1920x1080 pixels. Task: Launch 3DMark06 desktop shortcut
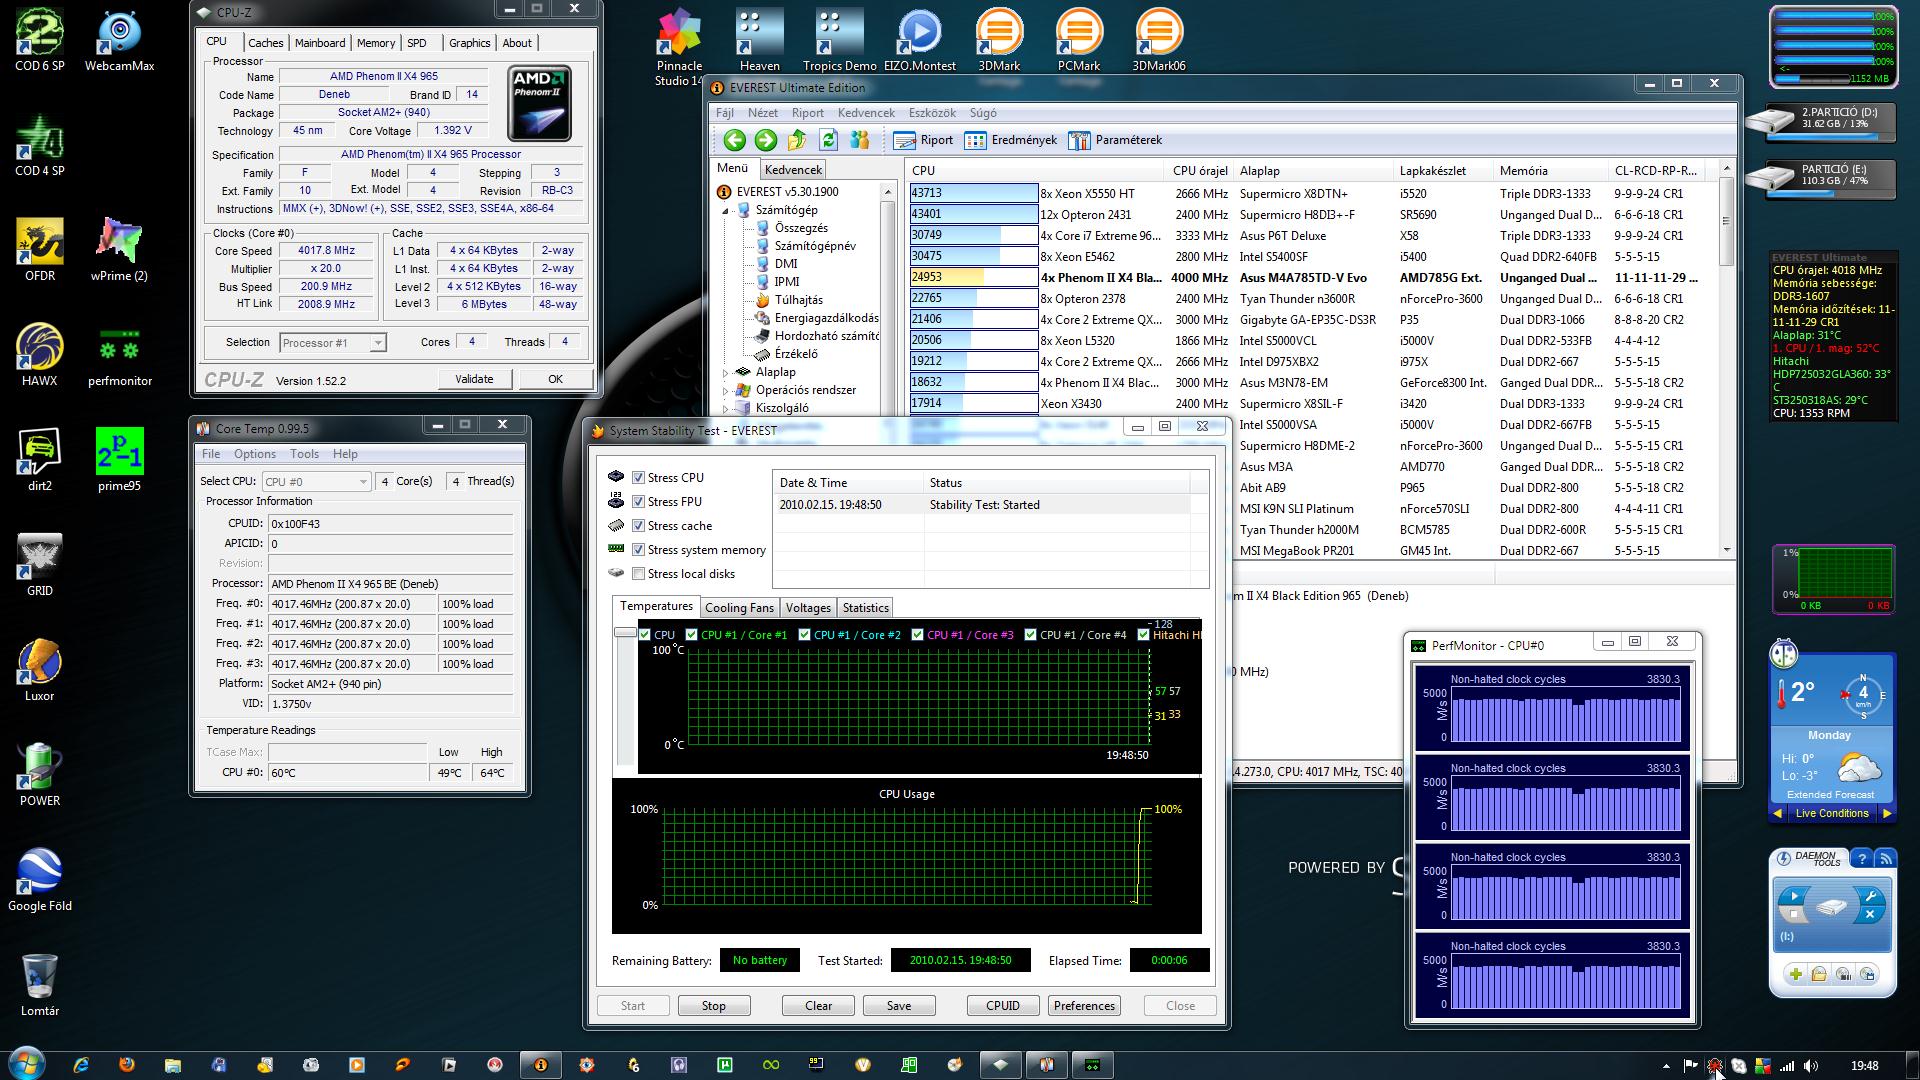pos(1159,40)
